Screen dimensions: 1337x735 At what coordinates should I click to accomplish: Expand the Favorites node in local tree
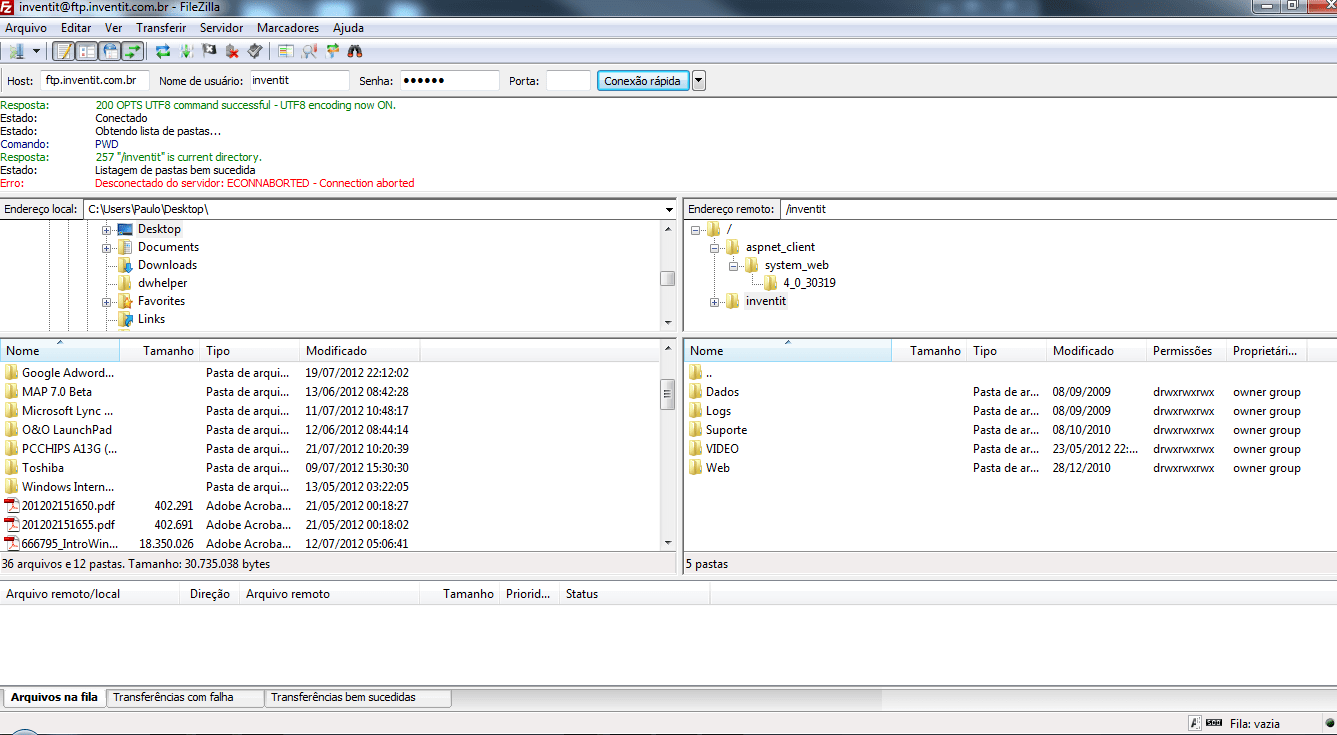pos(107,301)
